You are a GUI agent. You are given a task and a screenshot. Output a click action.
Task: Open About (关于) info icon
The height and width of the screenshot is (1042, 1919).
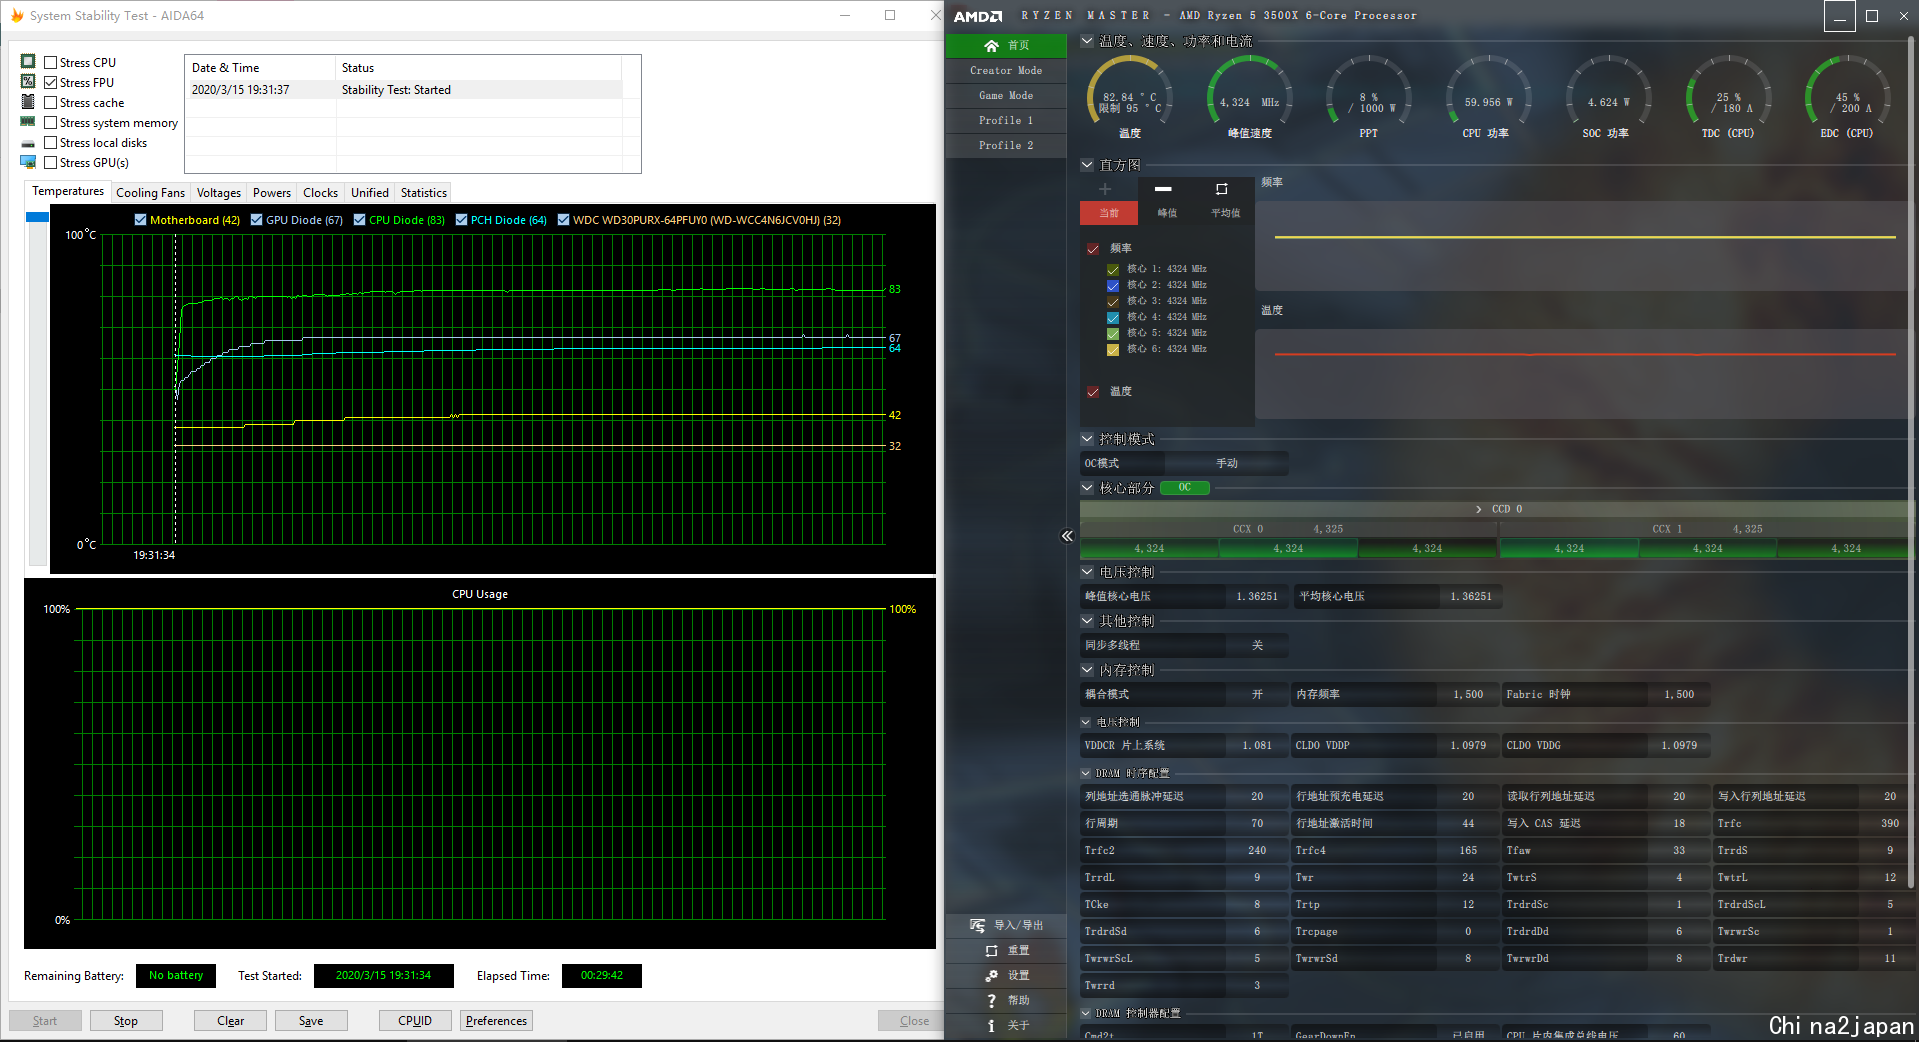click(x=991, y=1025)
